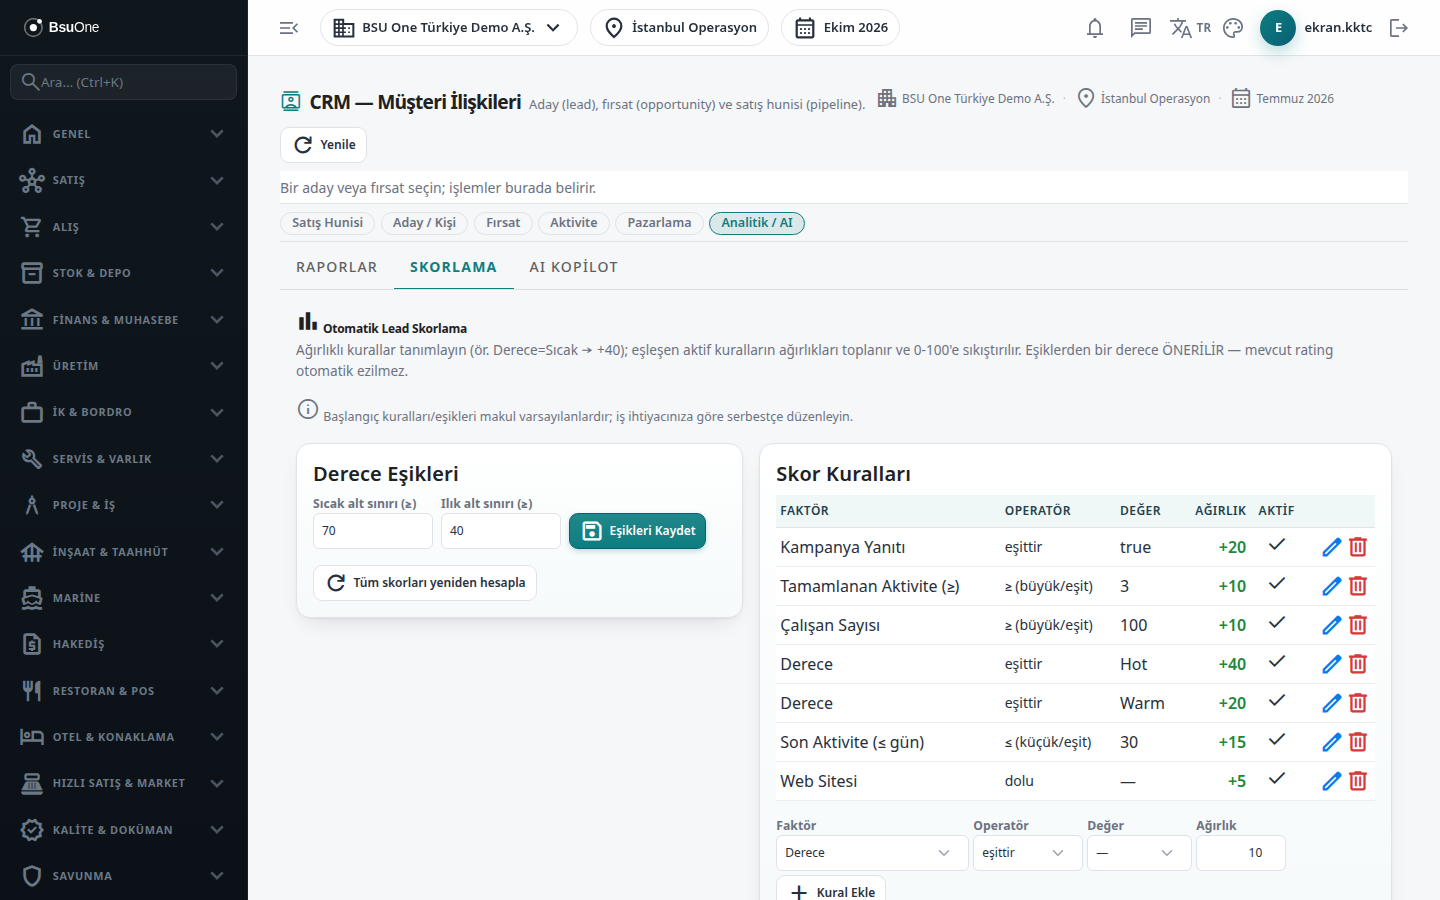Delete the Web Sitesi rule

pos(1358,781)
